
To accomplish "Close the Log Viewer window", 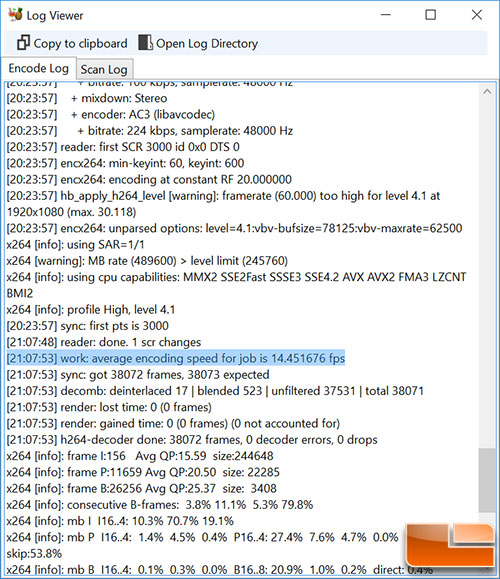I will (x=477, y=15).
